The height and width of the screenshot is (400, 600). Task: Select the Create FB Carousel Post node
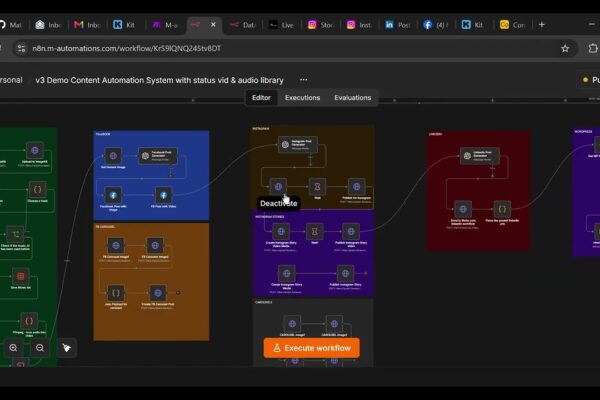(158, 293)
